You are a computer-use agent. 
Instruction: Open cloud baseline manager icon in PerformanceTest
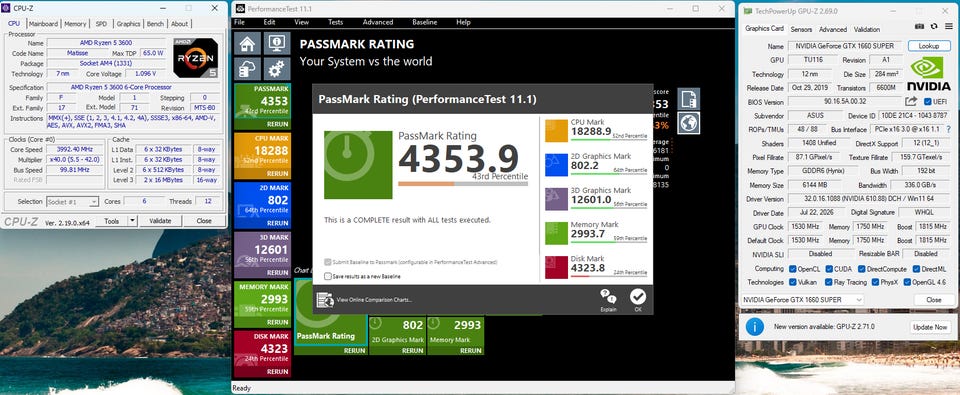coord(247,69)
